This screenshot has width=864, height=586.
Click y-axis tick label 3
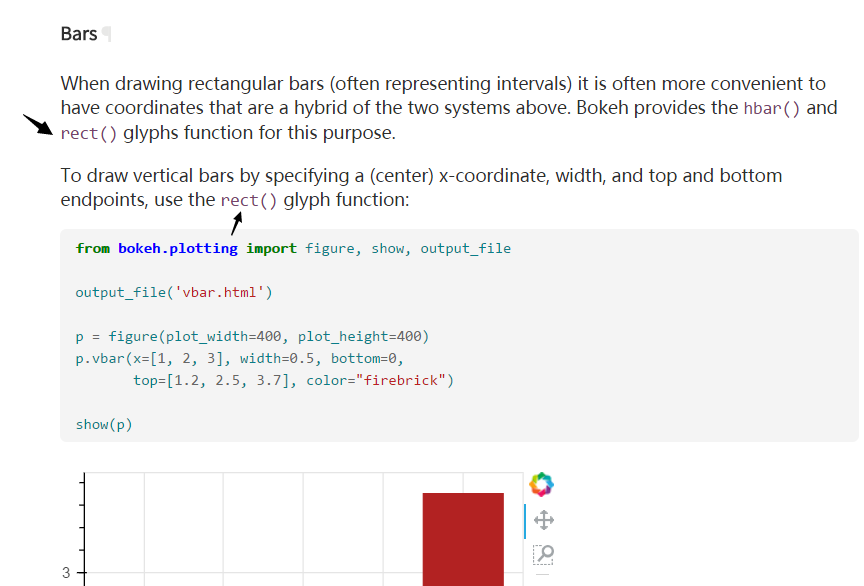pyautogui.click(x=66, y=573)
